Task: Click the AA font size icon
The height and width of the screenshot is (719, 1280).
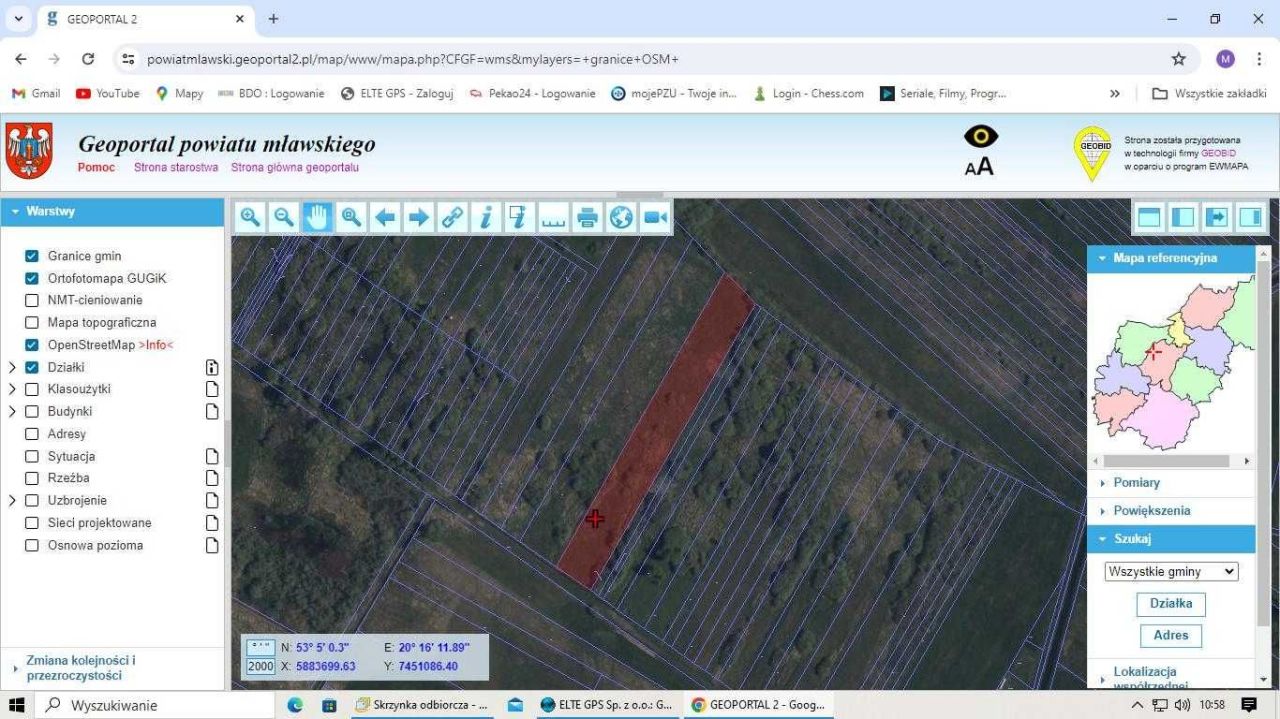Action: (x=979, y=166)
